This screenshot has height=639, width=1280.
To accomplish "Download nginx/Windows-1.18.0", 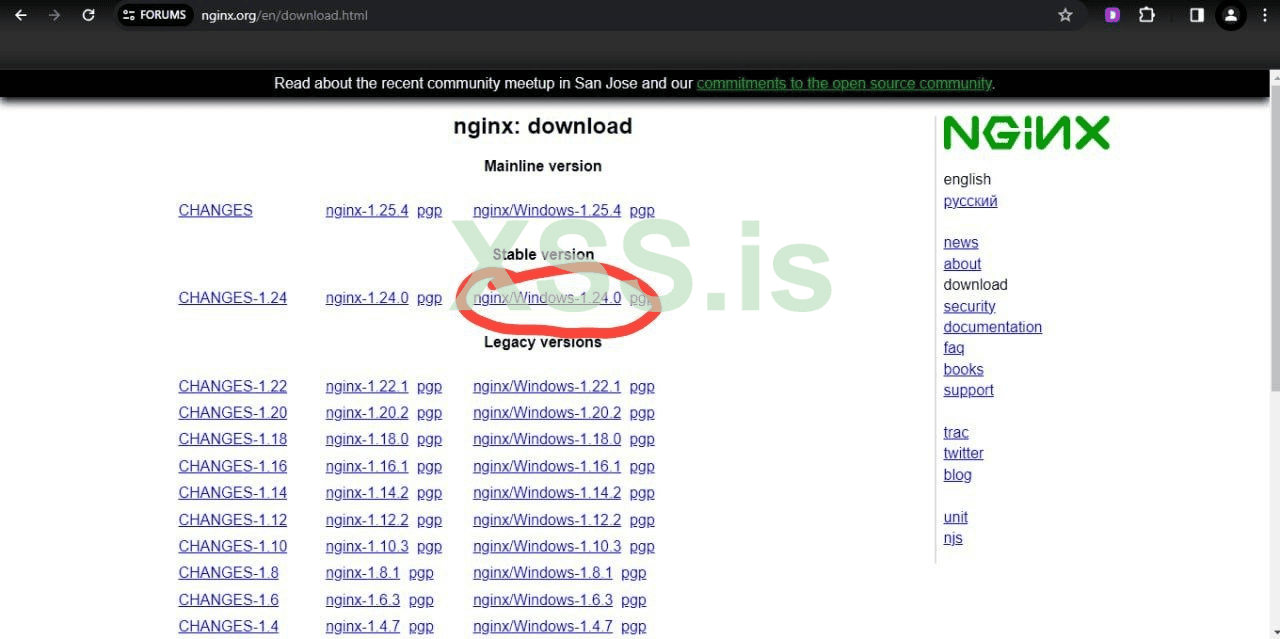I will point(547,439).
